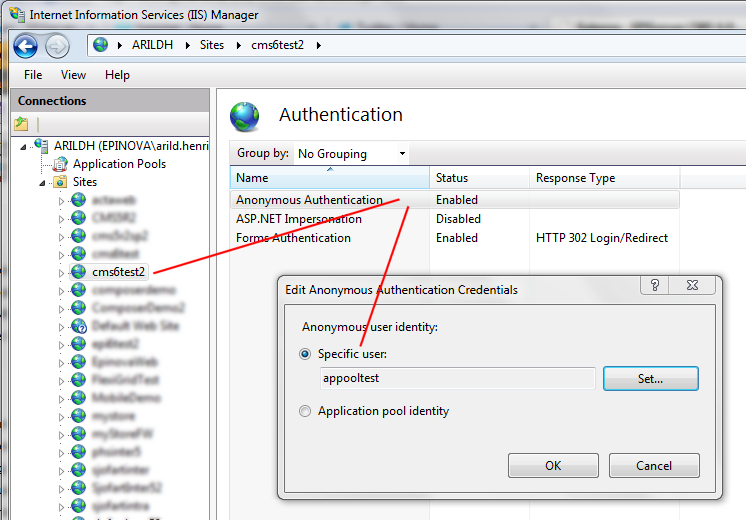Screen dimensions: 746x520
Task: Click Cancel in the credentials dialog
Action: point(654,465)
